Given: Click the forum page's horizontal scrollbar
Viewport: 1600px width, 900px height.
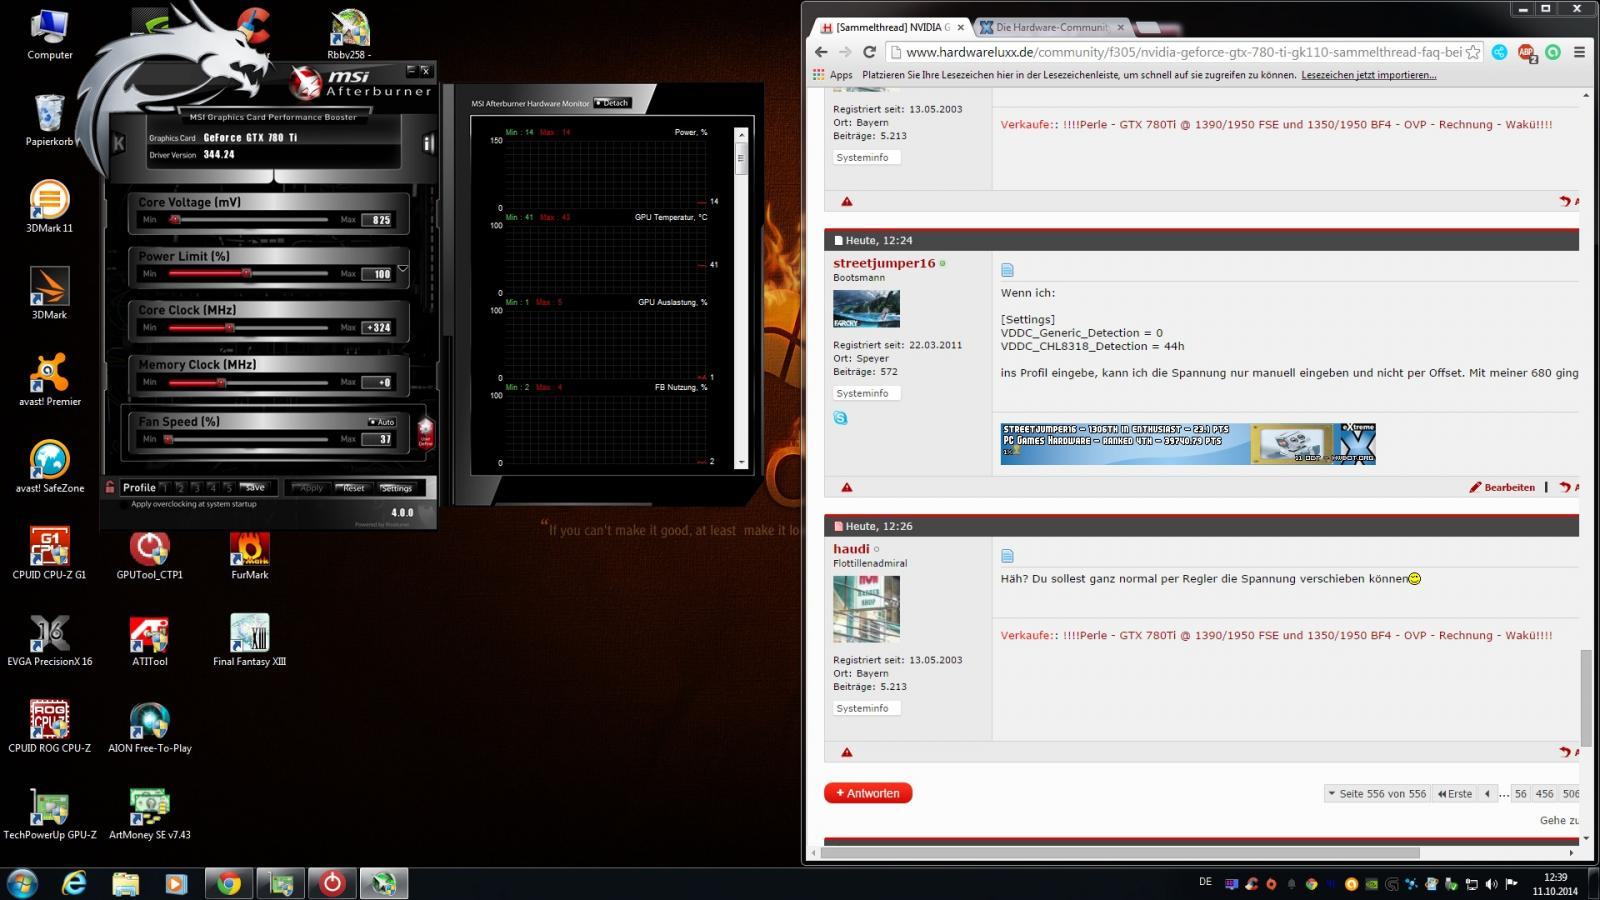Looking at the screenshot, I should (1120, 853).
